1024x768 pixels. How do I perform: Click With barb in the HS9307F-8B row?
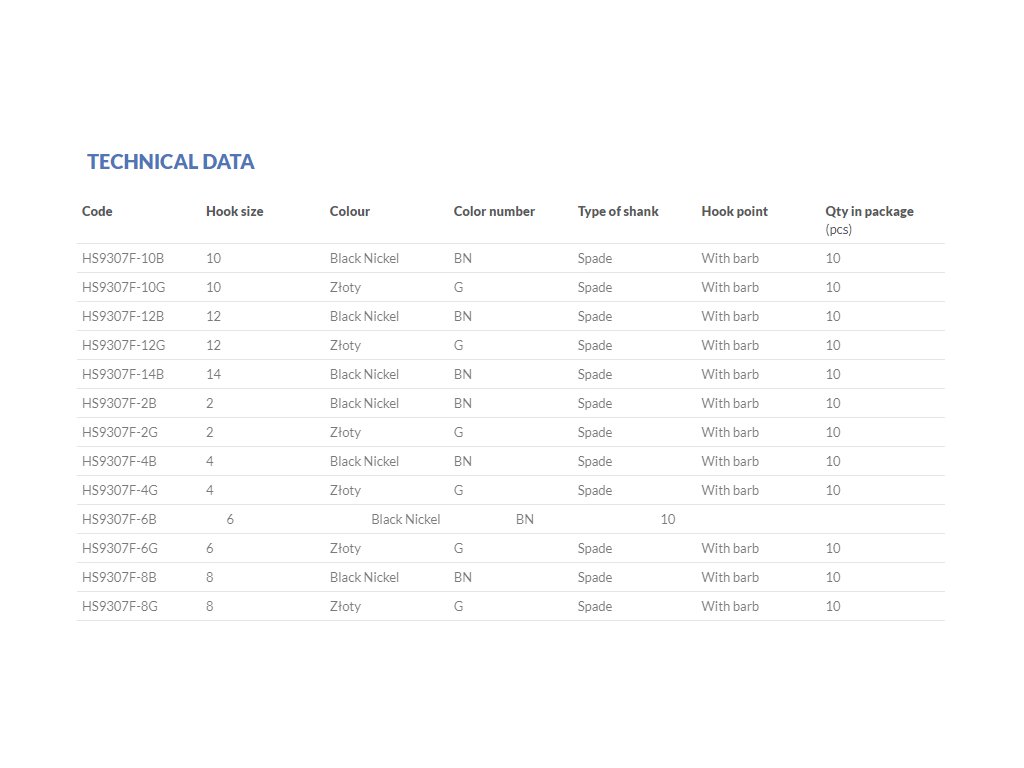coord(730,577)
